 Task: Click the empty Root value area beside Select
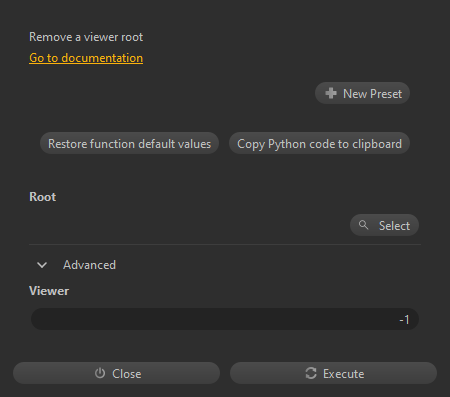point(188,225)
